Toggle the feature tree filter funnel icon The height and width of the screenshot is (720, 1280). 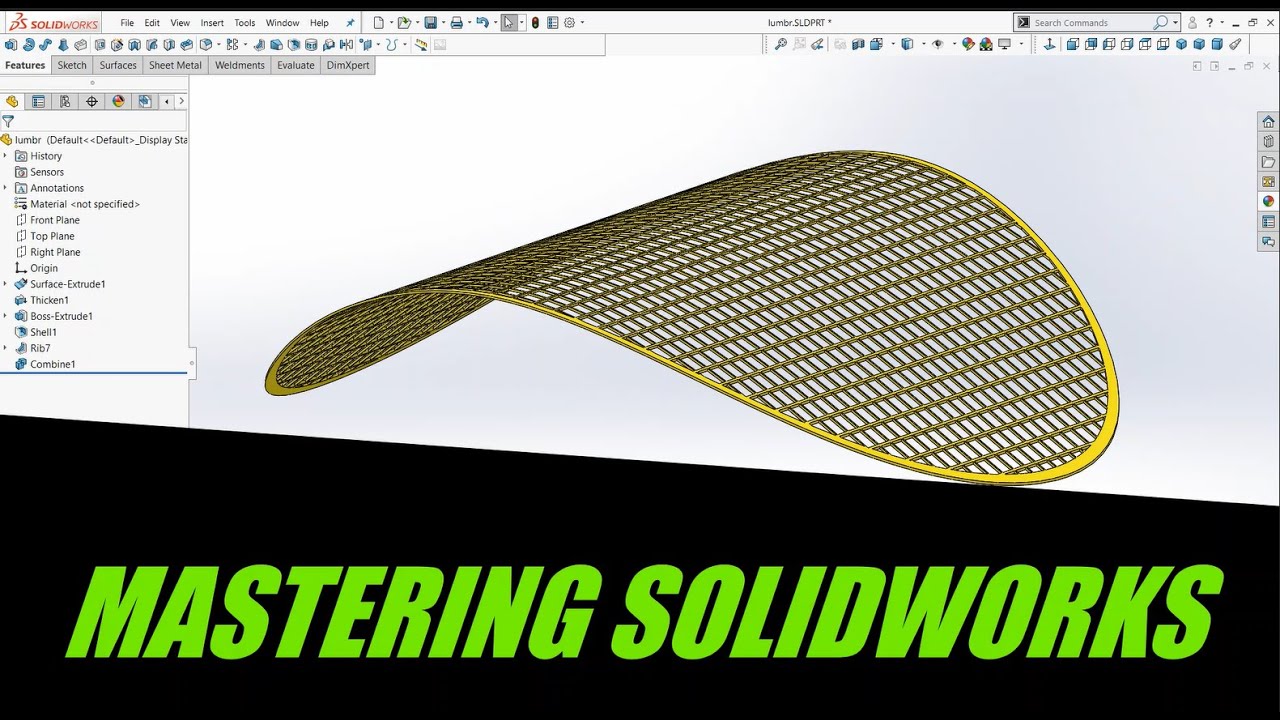[8, 121]
